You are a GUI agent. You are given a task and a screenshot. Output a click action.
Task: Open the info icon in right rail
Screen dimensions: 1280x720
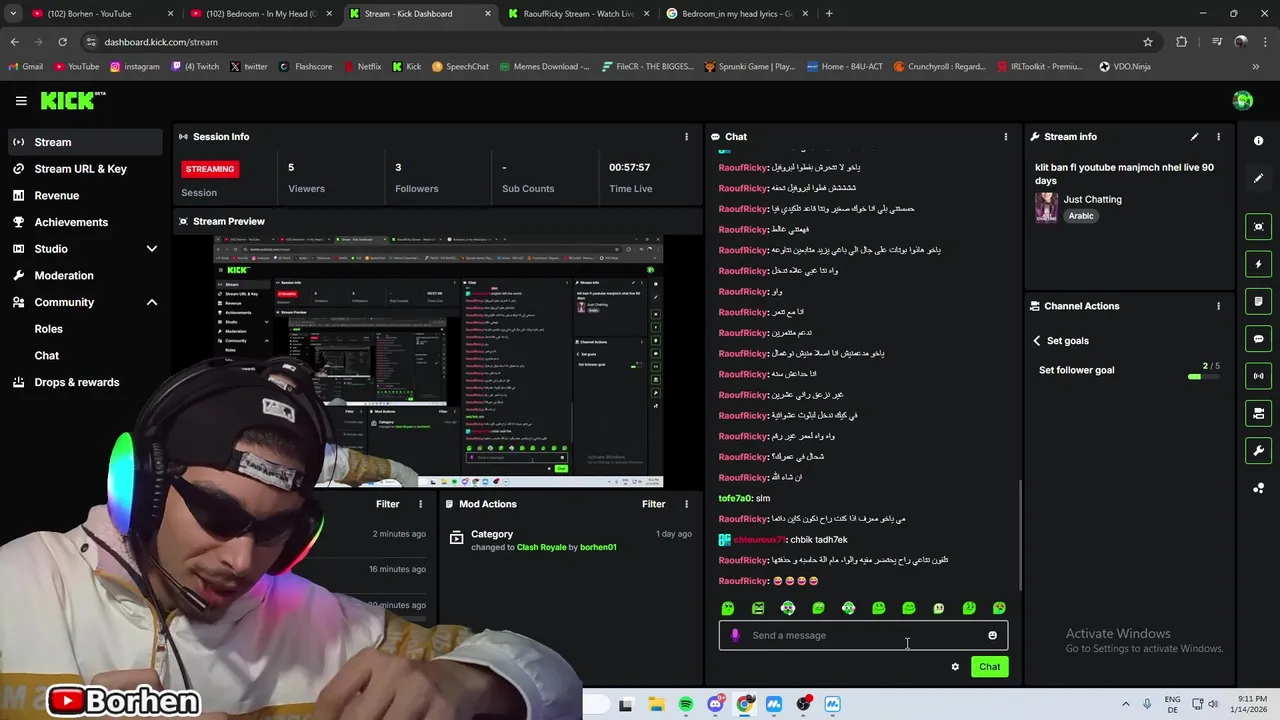1258,141
